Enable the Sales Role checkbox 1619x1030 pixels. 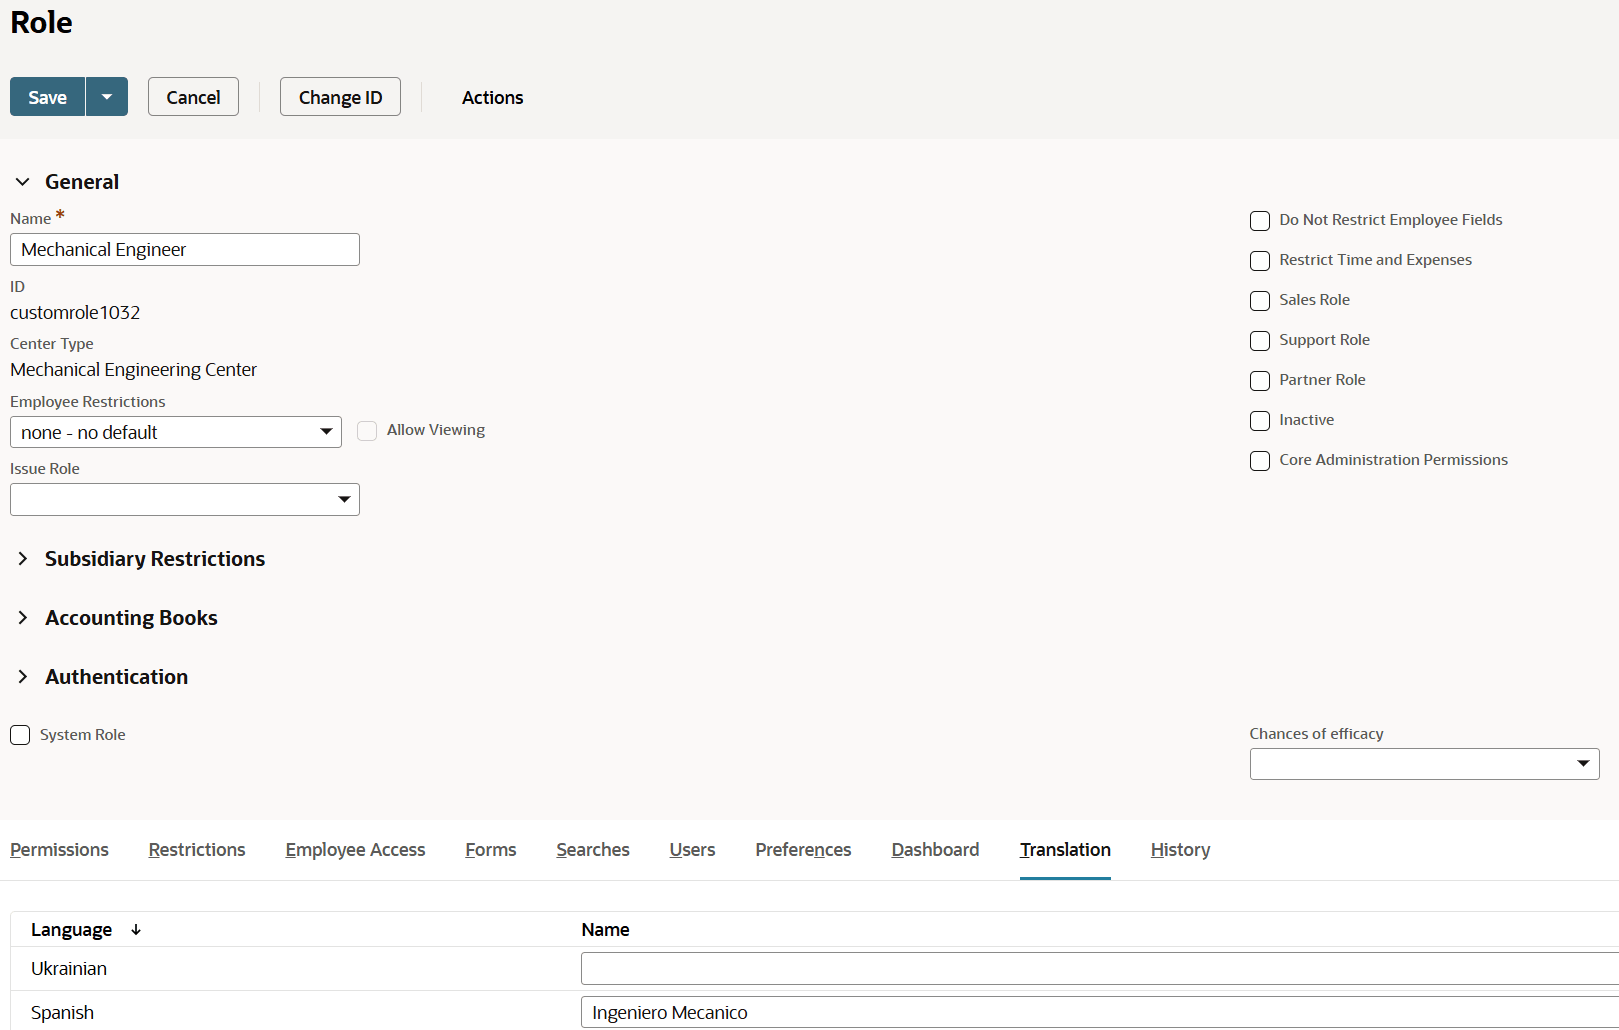click(1260, 300)
